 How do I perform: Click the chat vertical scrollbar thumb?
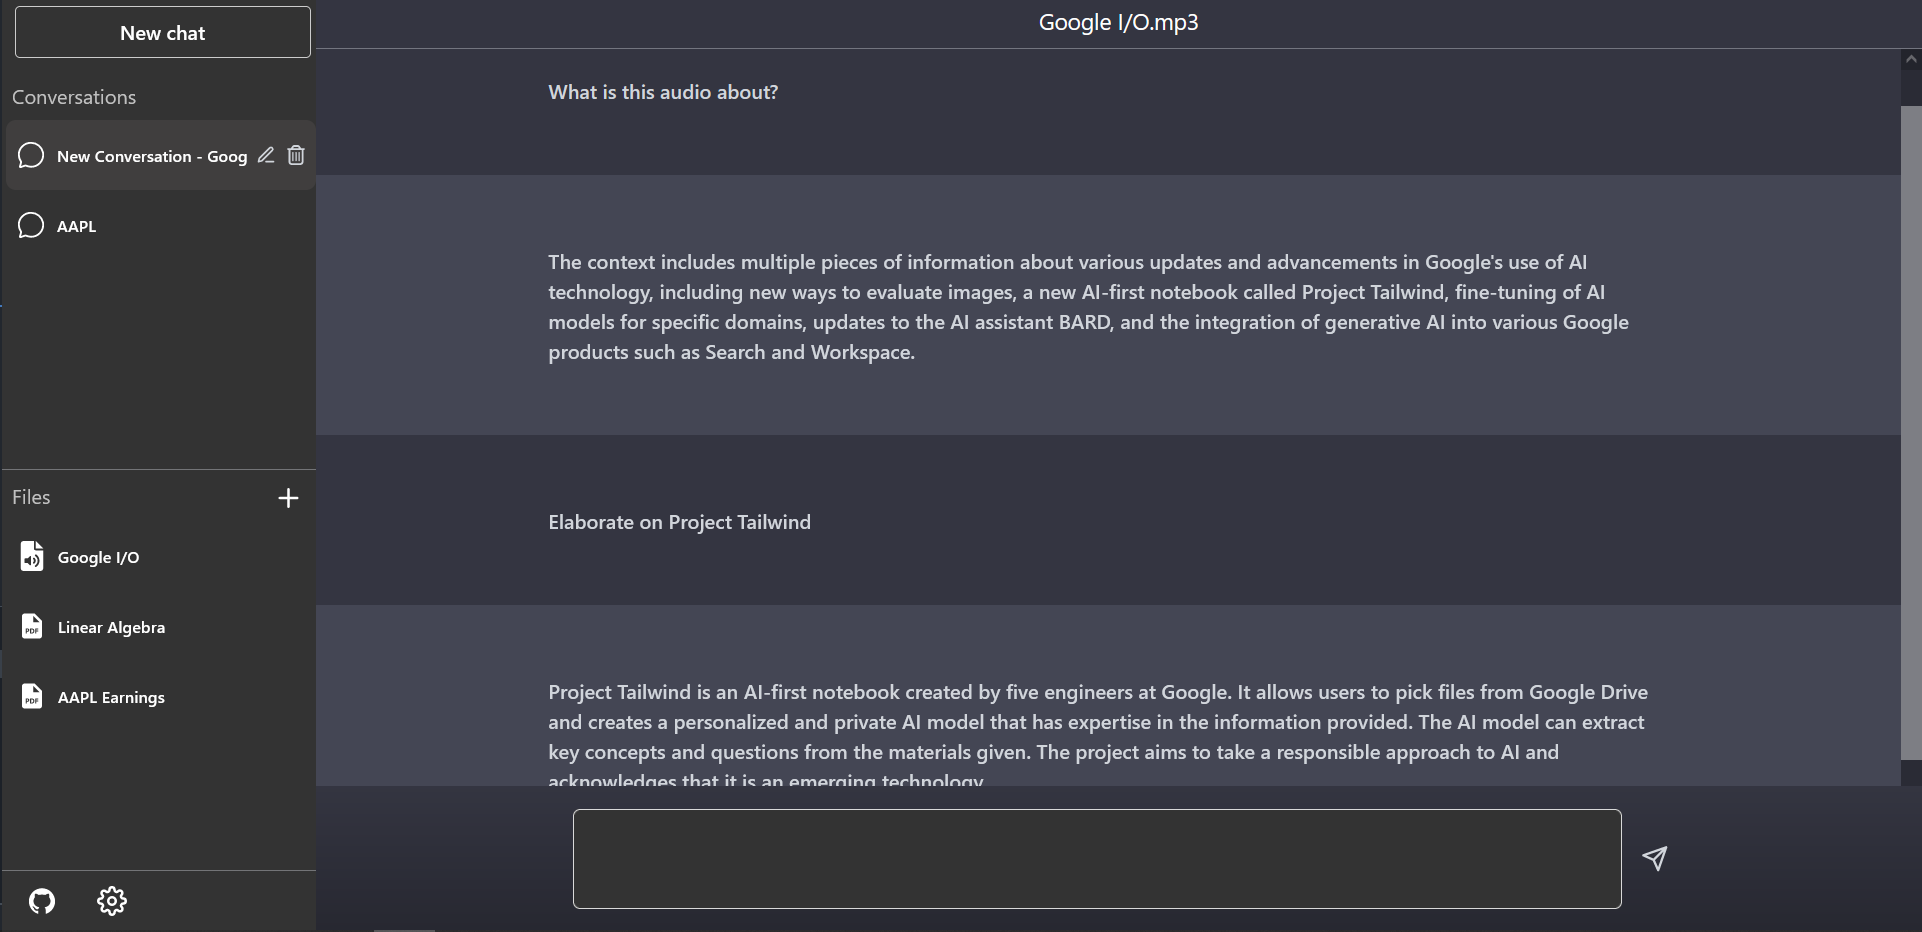[x=1910, y=430]
